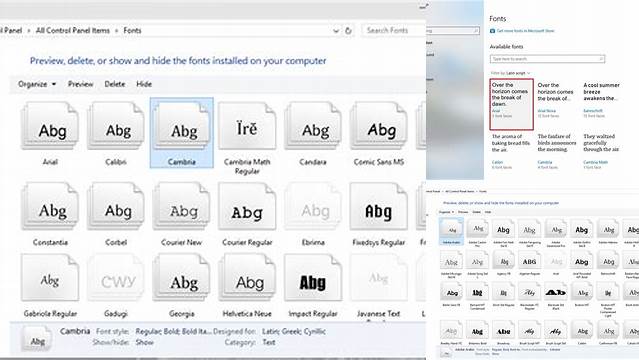Click the Settings sidebar search box
This screenshot has width=639, height=360.
pos(453,31)
